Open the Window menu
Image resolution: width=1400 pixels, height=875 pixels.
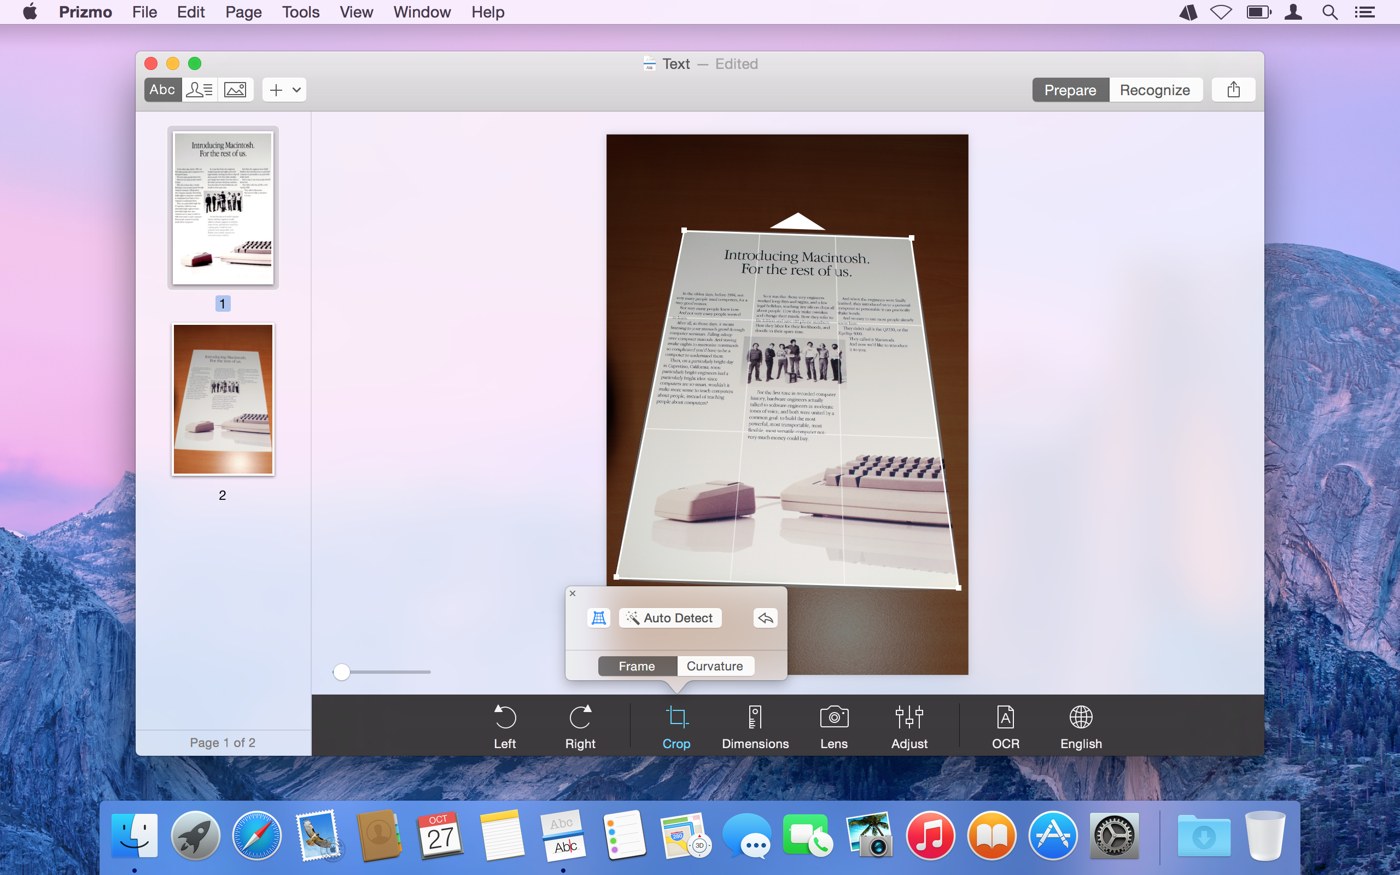tap(422, 12)
